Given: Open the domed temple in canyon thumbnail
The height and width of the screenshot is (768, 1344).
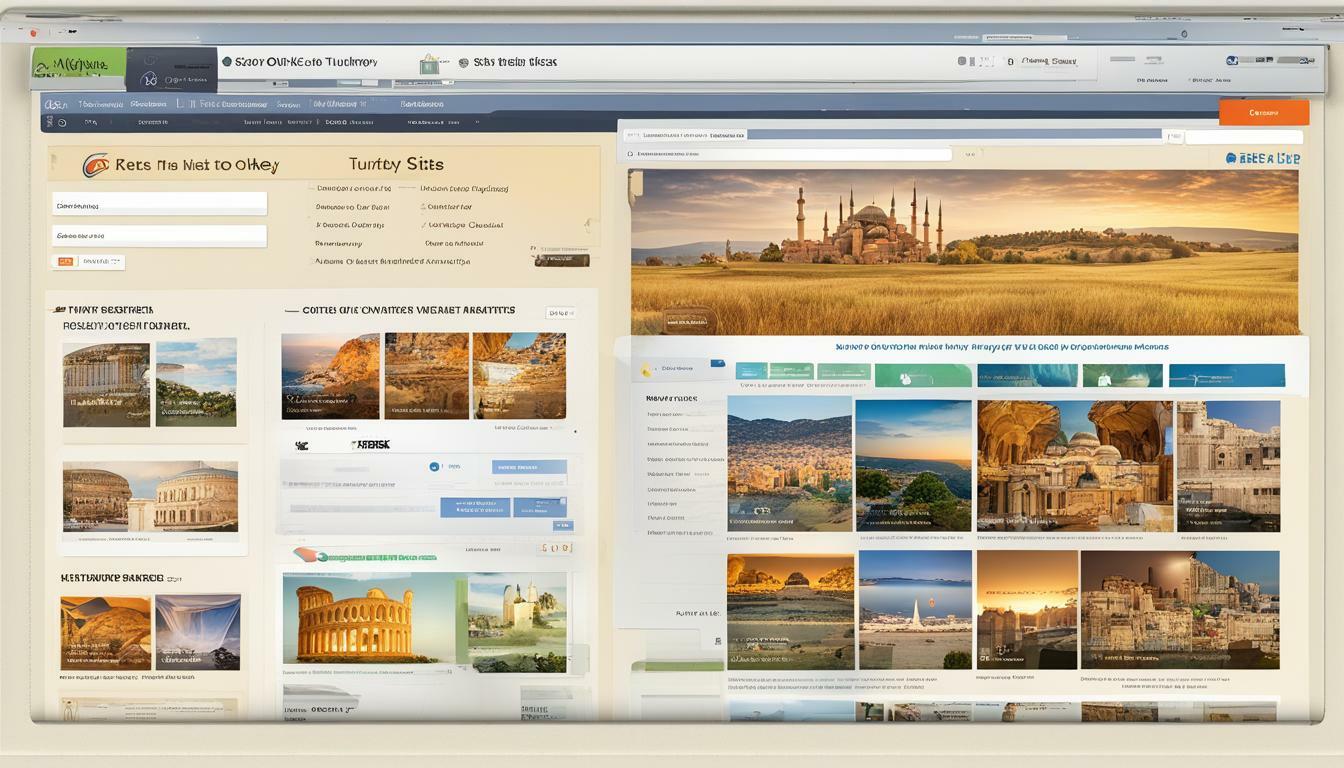Looking at the screenshot, I should tap(1075, 466).
